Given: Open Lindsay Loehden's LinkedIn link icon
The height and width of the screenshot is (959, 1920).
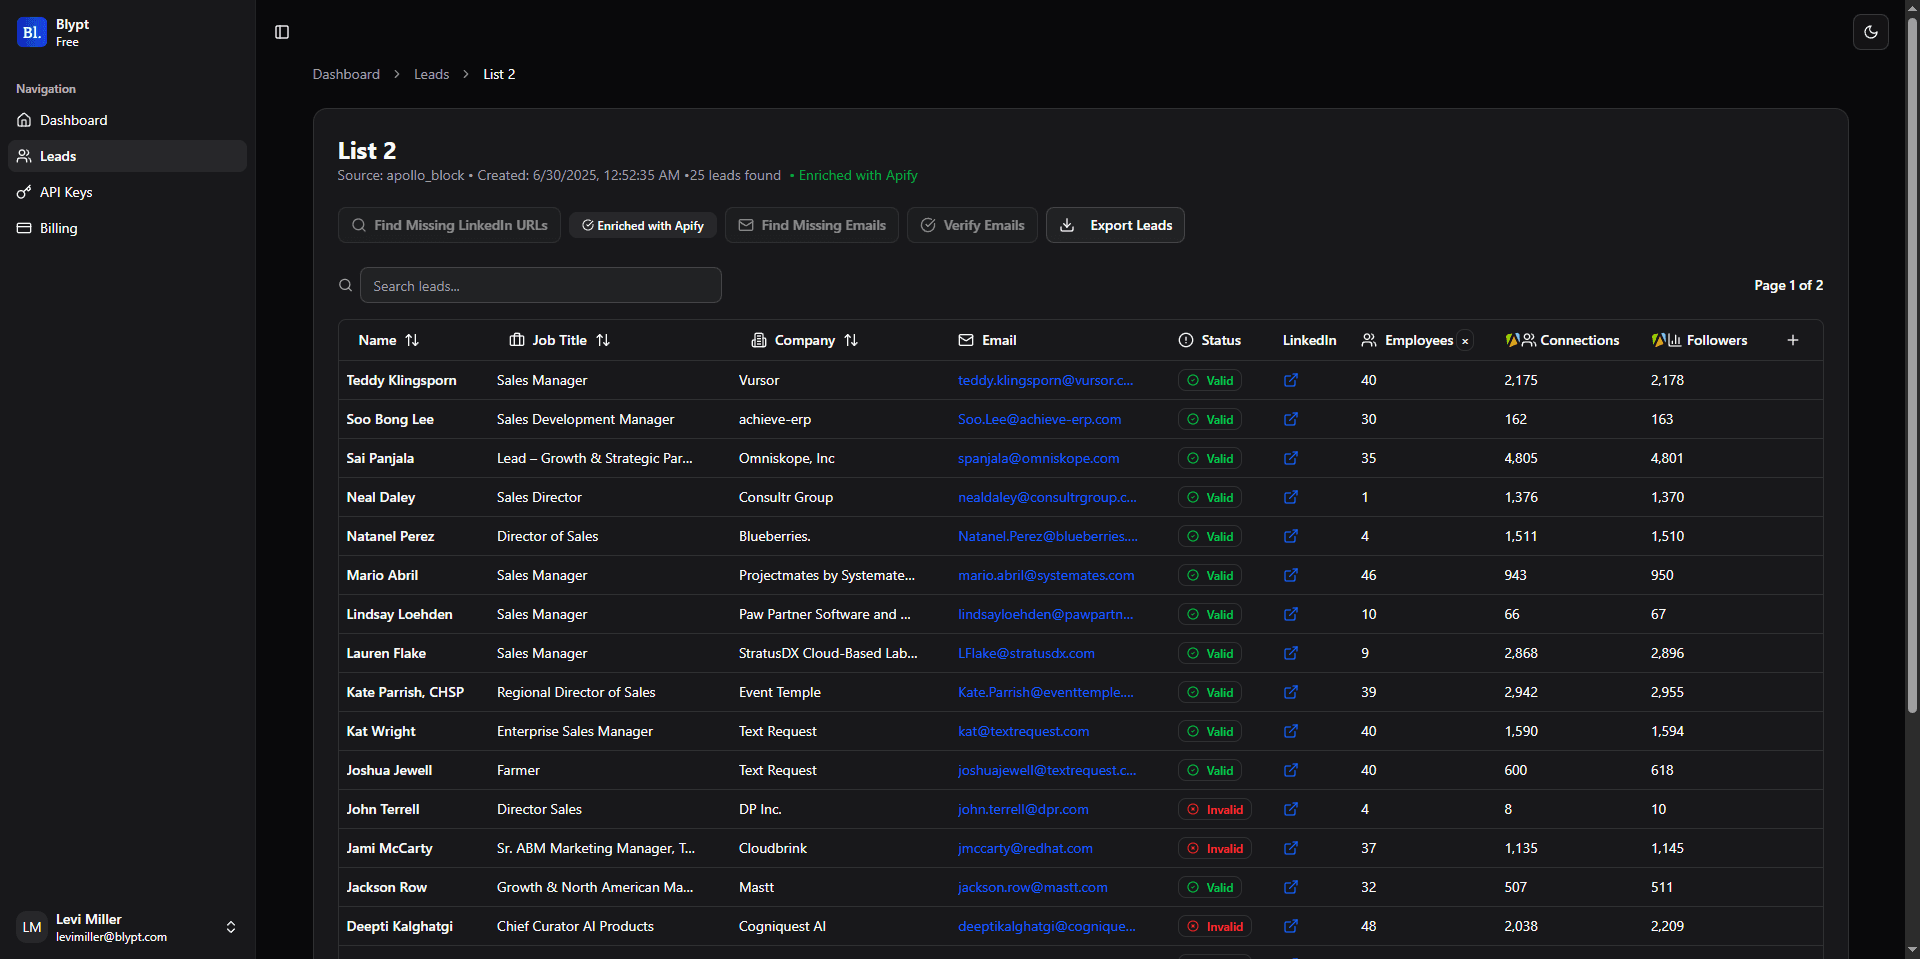Looking at the screenshot, I should pyautogui.click(x=1291, y=614).
